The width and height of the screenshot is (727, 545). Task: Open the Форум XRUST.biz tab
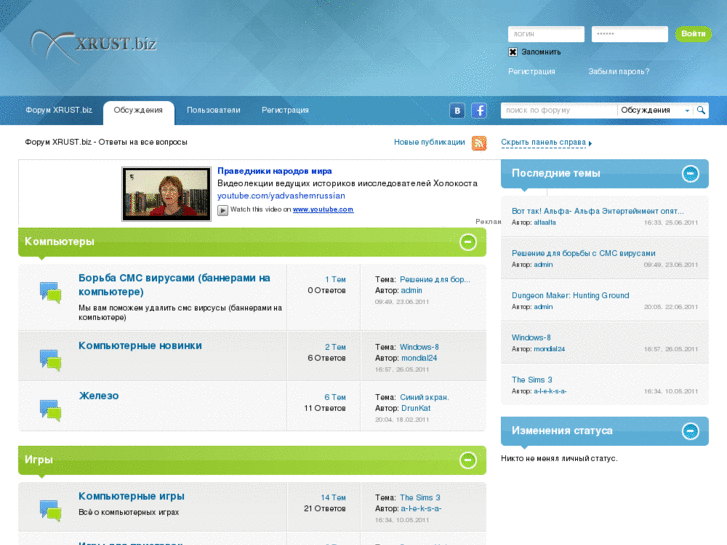[59, 110]
